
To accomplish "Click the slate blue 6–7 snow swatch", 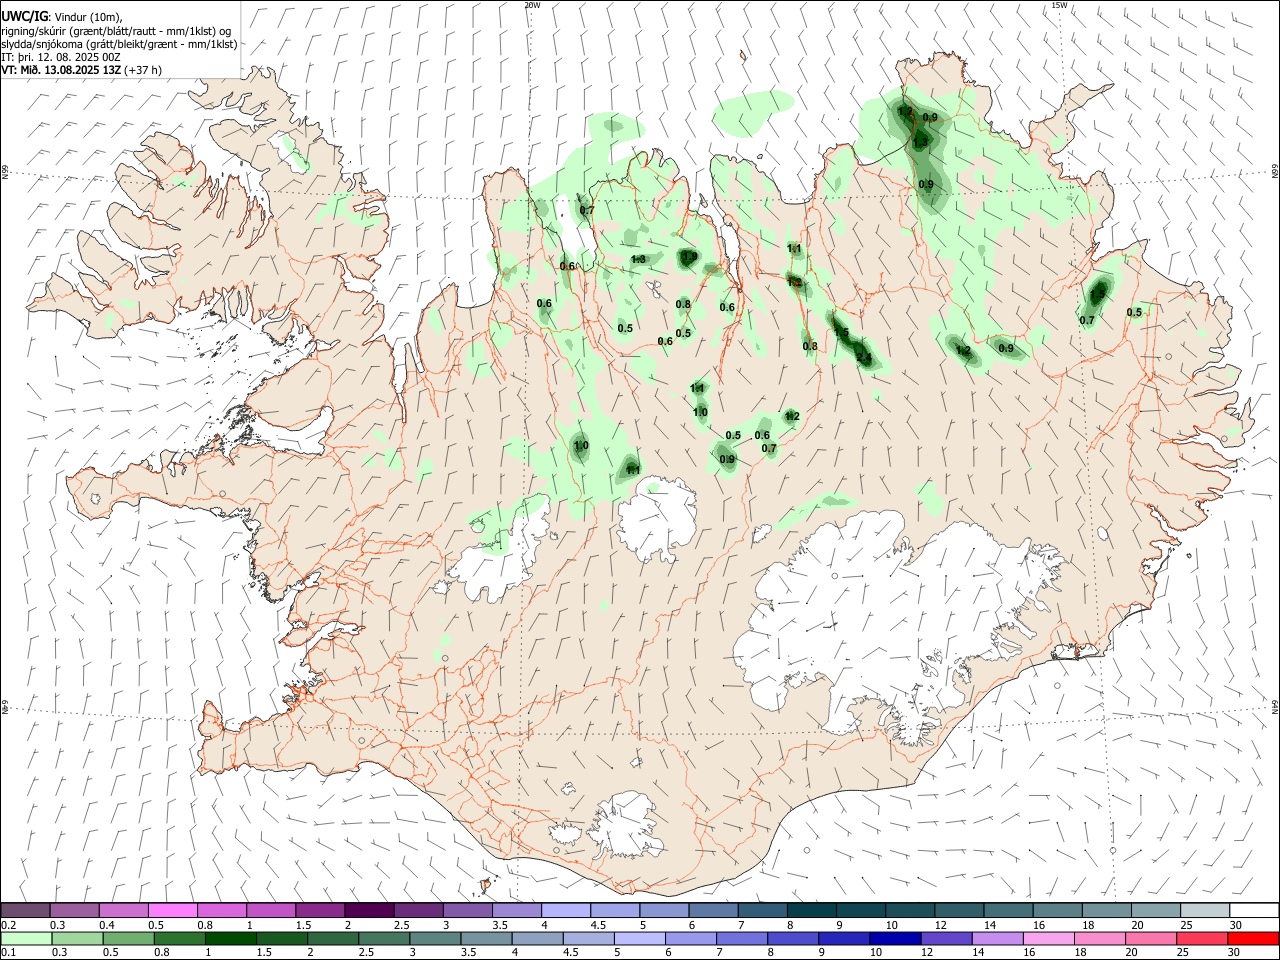I will pyautogui.click(x=713, y=910).
